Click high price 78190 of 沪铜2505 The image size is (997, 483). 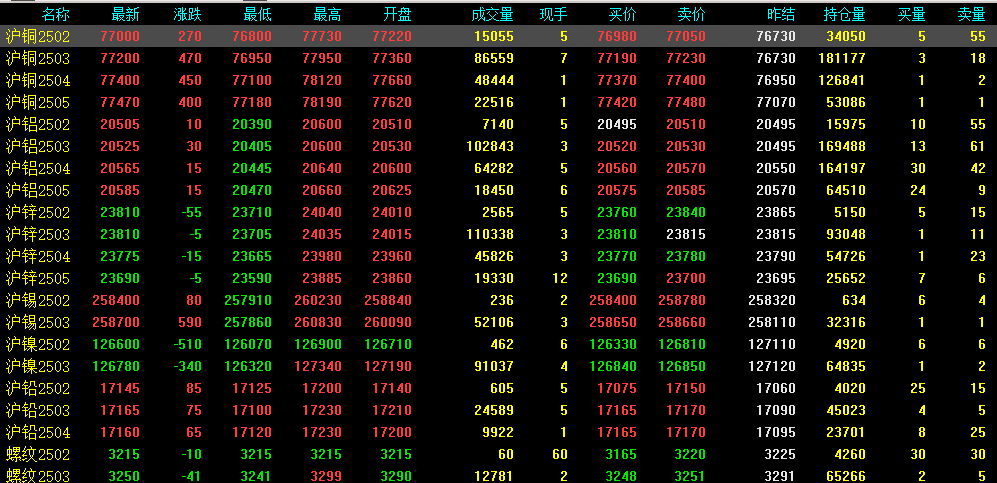(x=322, y=102)
